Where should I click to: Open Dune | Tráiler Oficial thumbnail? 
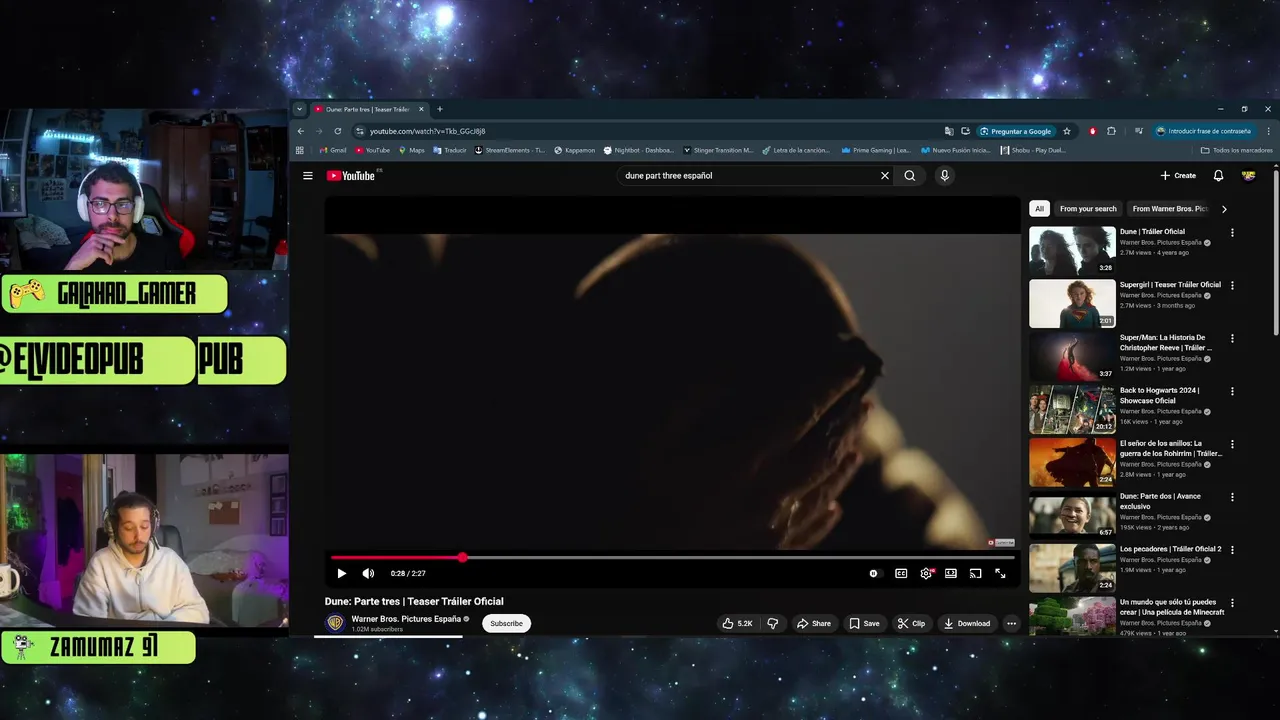[1072, 250]
